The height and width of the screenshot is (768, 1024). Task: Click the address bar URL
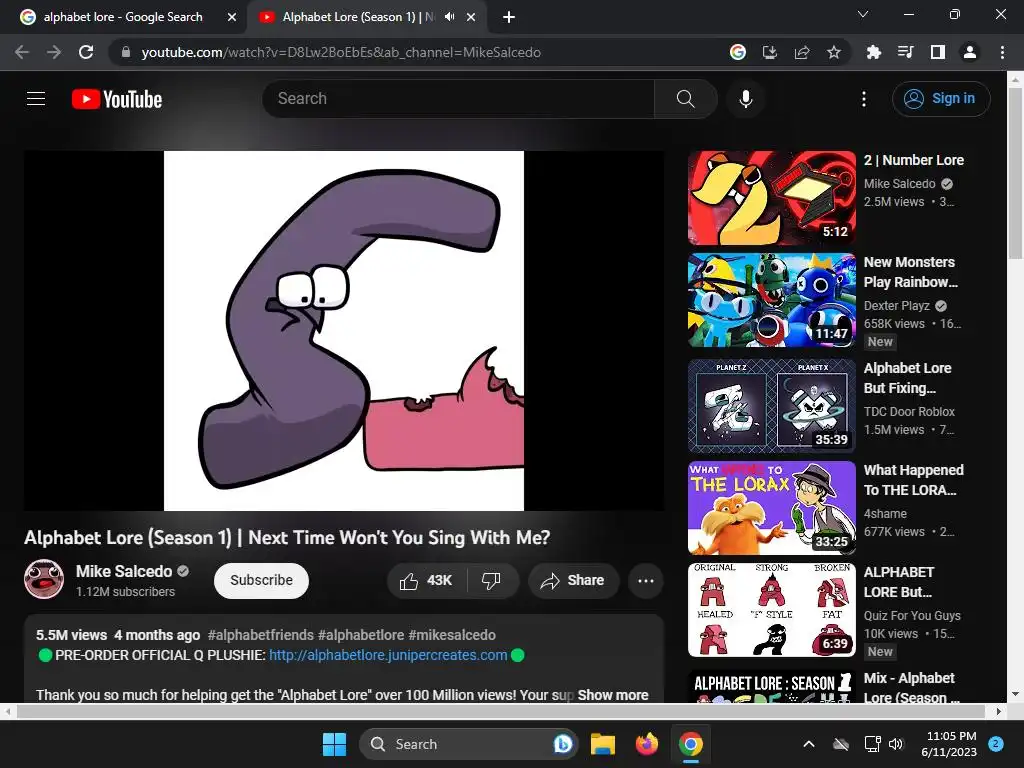click(x=341, y=52)
